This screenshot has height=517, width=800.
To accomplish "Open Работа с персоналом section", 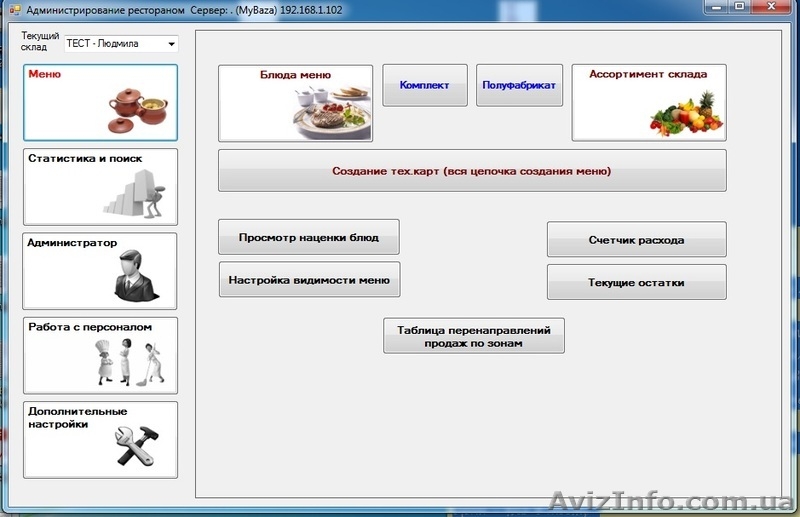I will [101, 355].
